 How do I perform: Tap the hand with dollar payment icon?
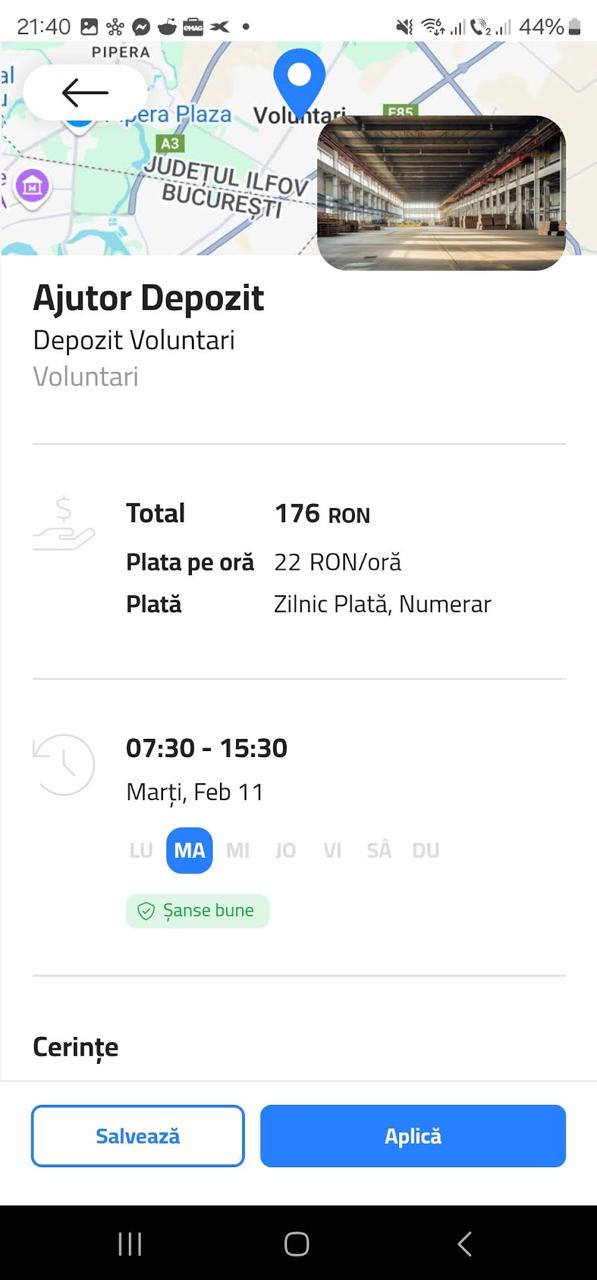(63, 526)
